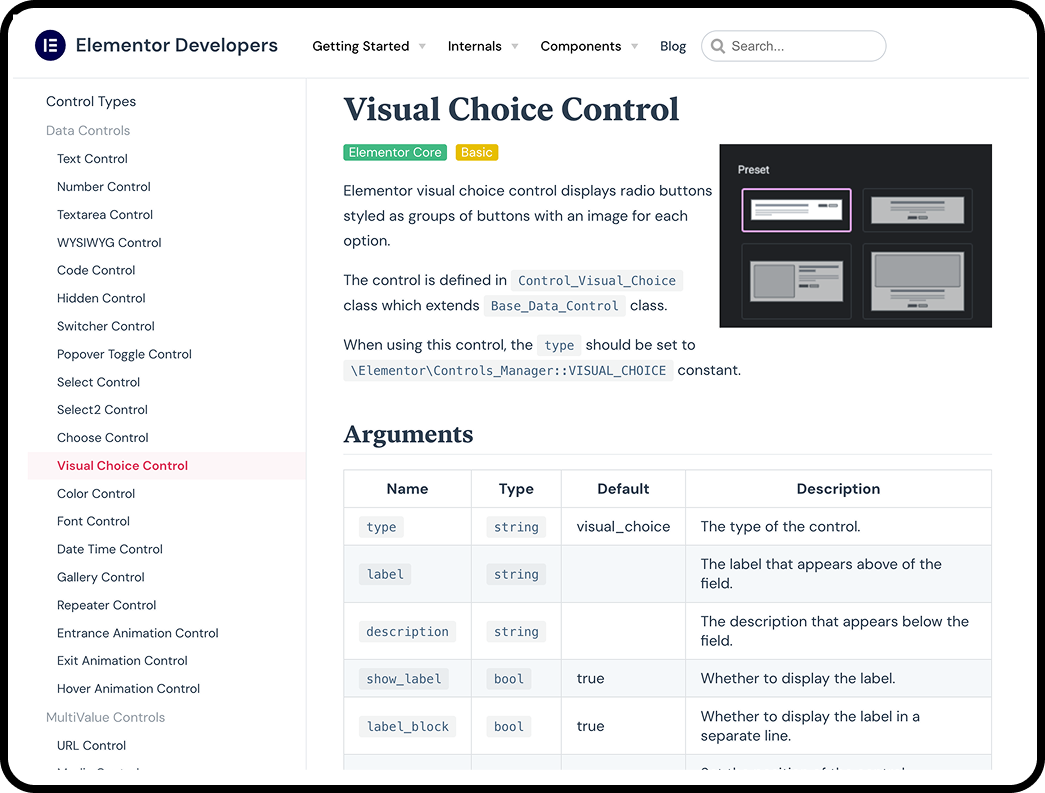This screenshot has width=1045, height=793.
Task: Select MultiValue Controls sidebar heading
Action: tap(105, 717)
